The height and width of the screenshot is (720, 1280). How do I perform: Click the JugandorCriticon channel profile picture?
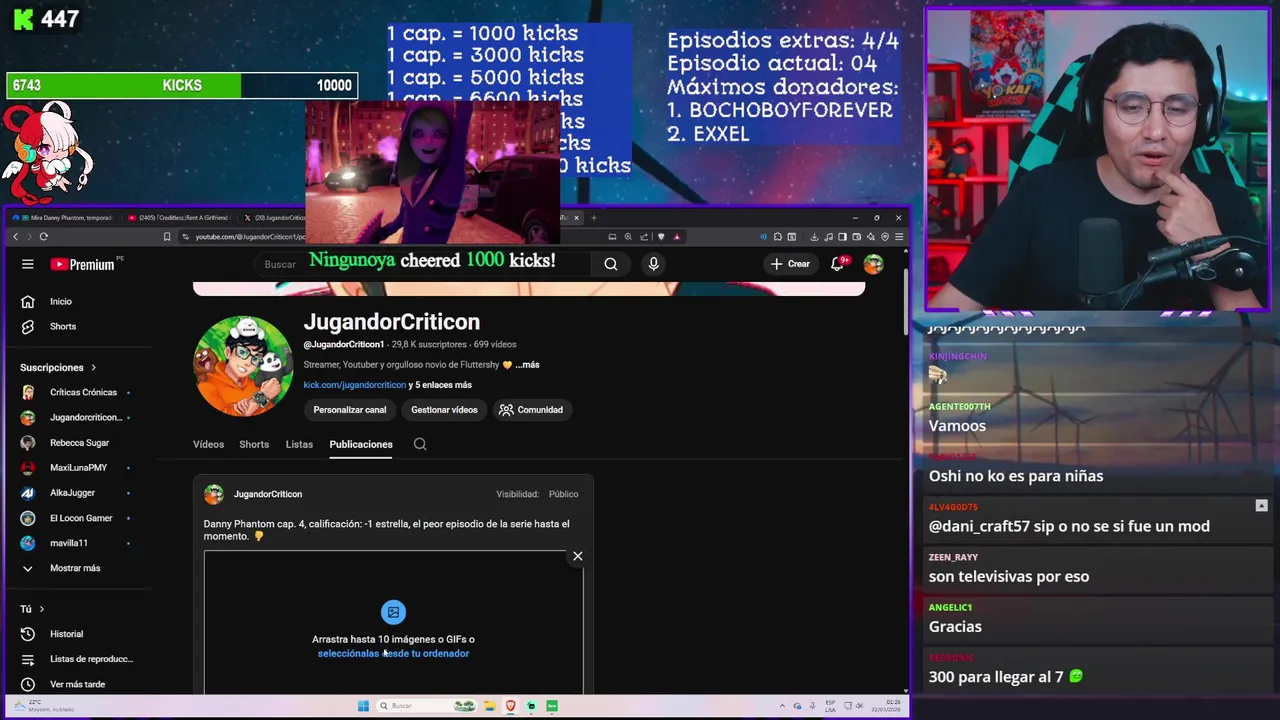point(243,366)
